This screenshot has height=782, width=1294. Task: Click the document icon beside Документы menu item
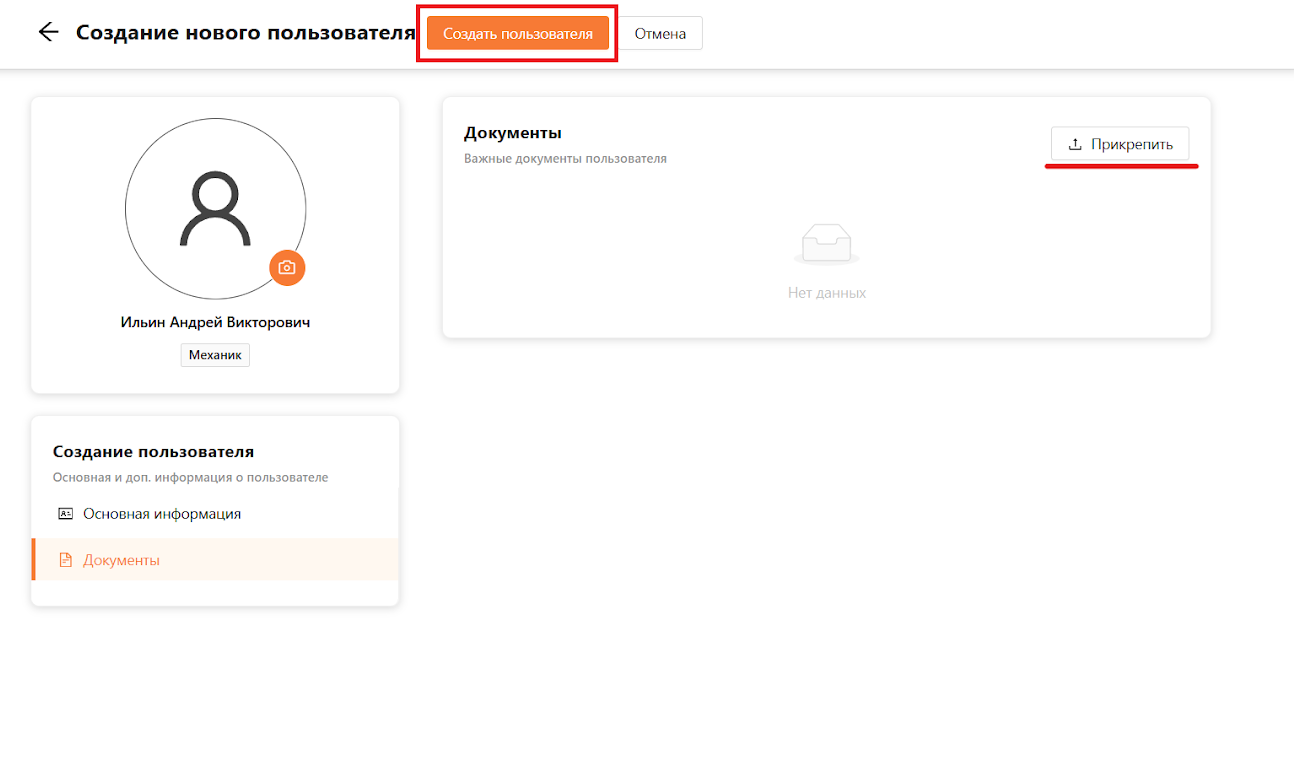pos(66,560)
